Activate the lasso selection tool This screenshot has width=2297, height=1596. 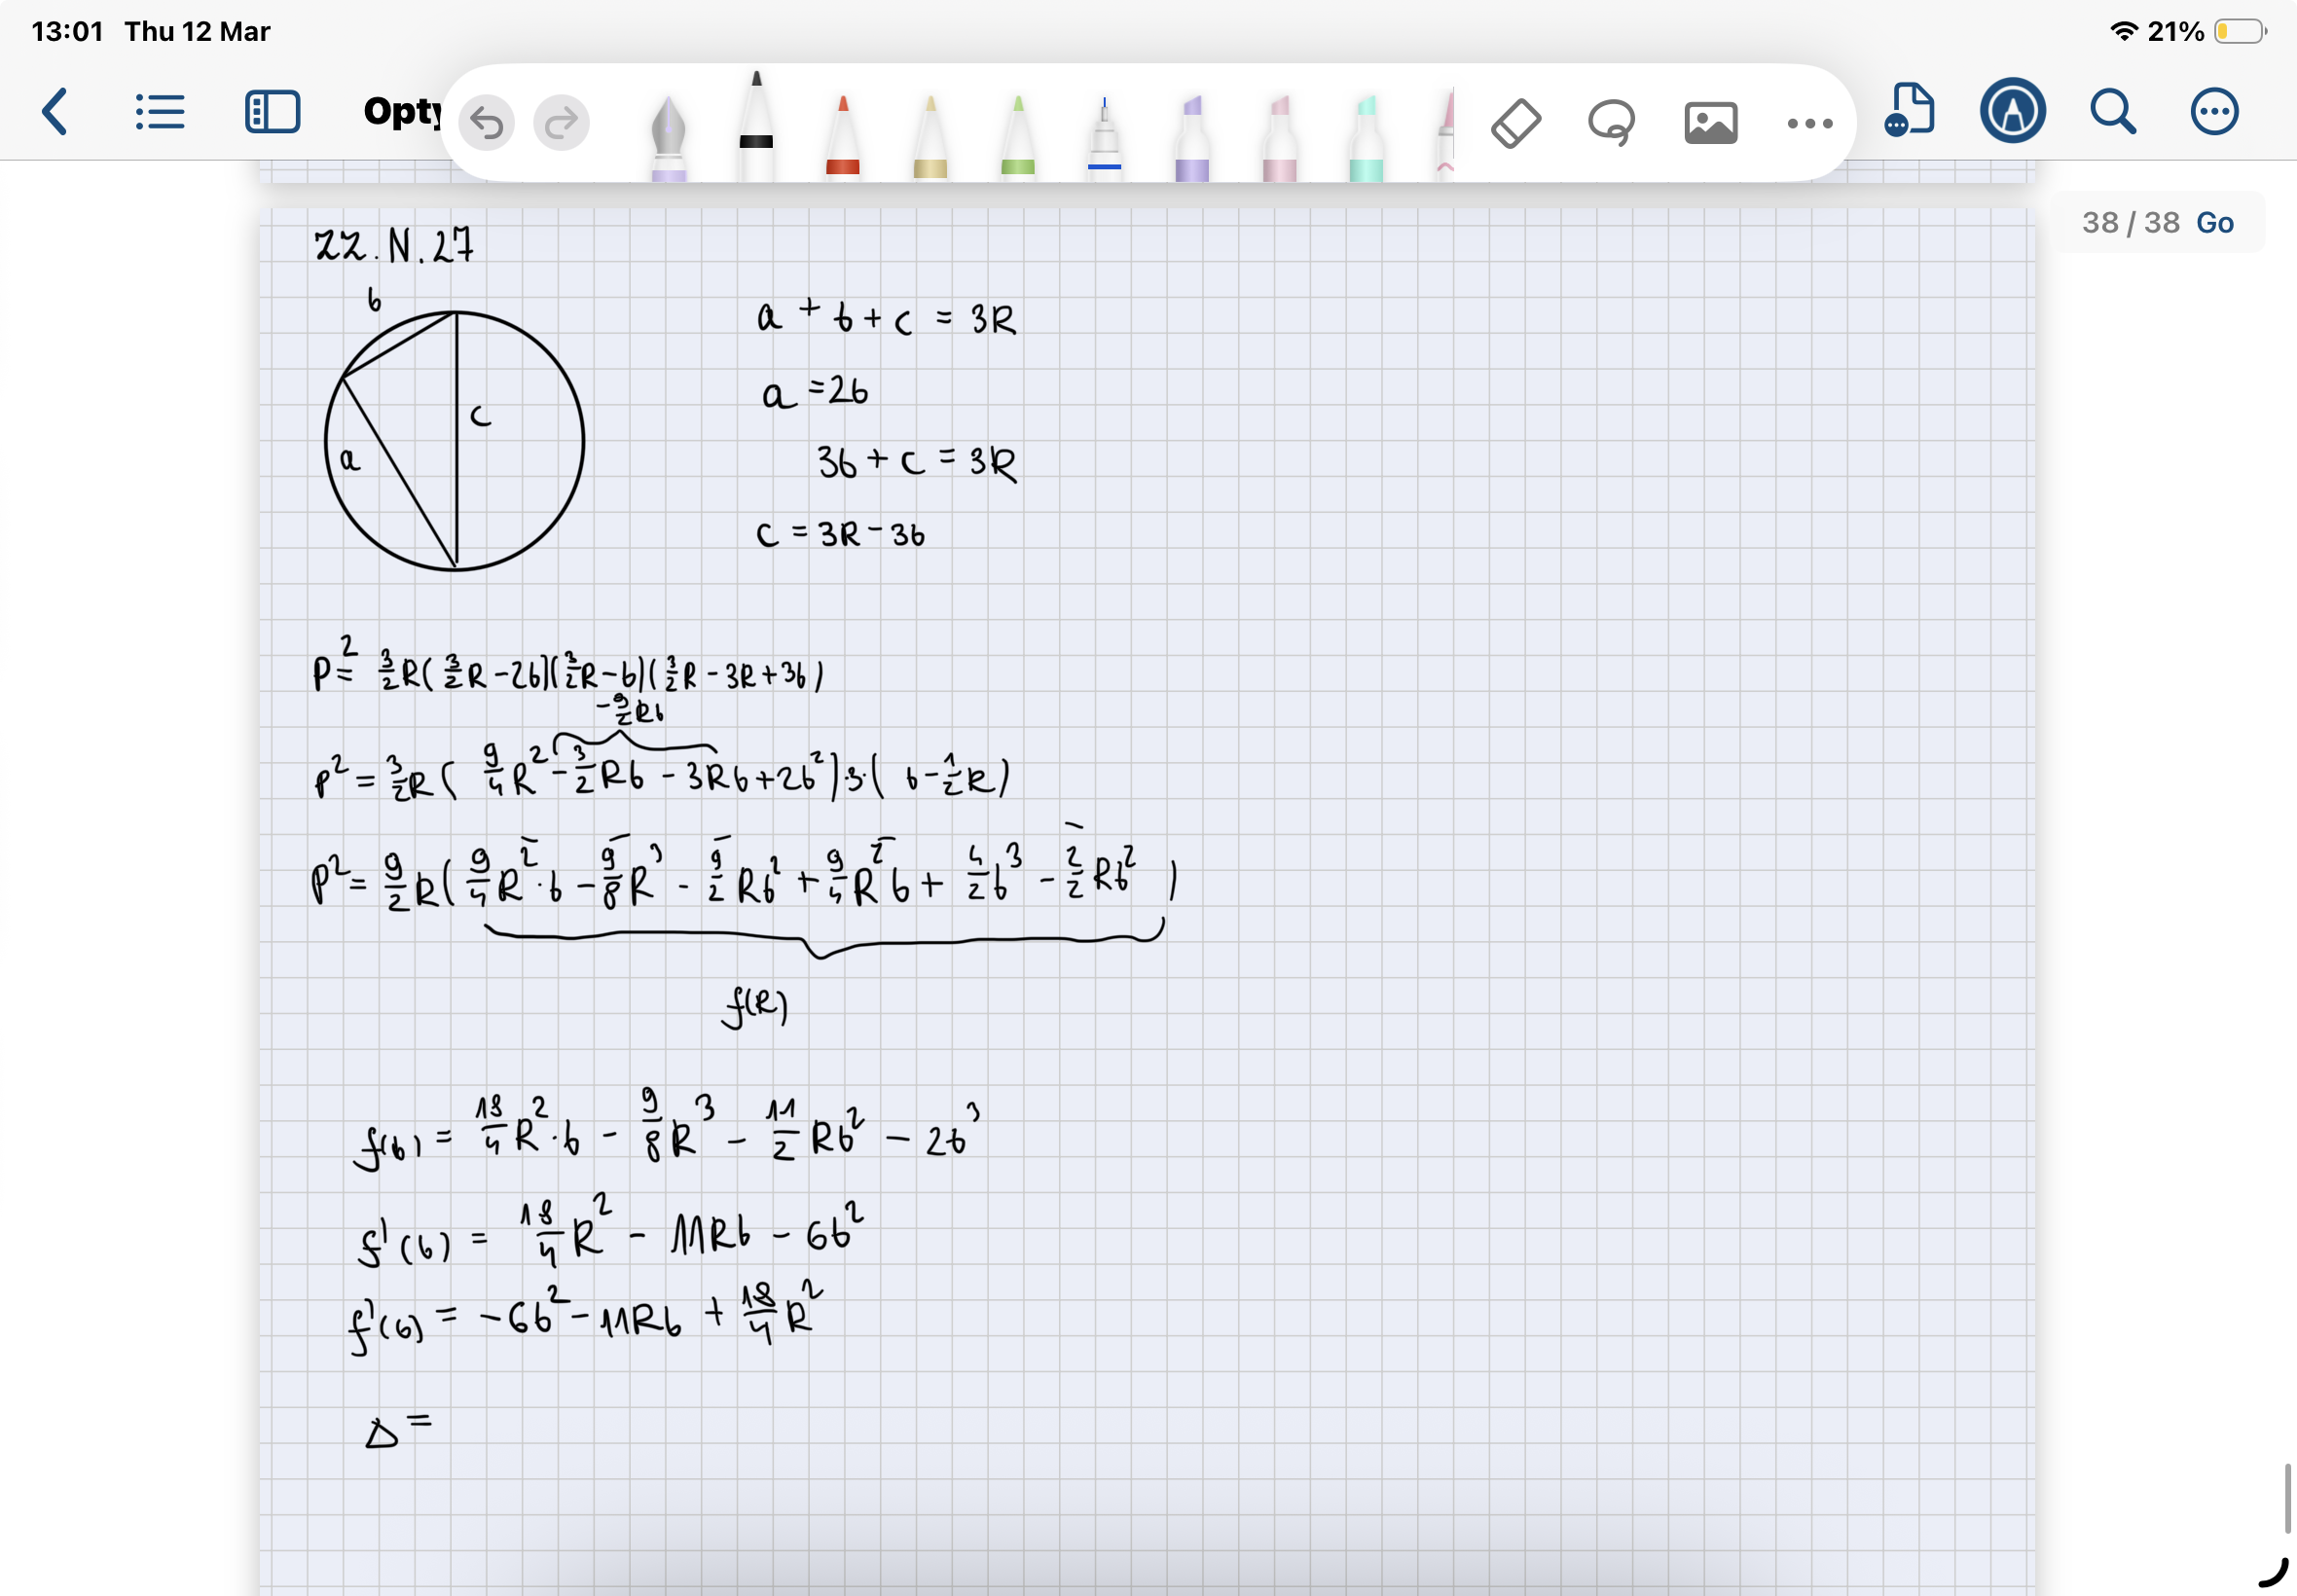pos(1611,123)
